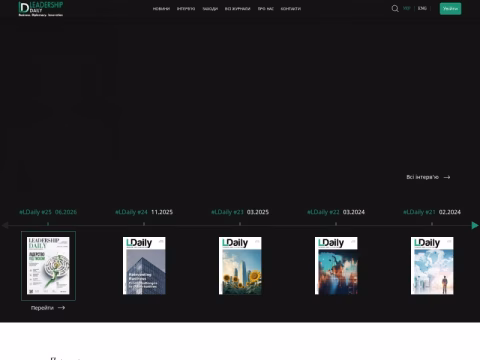Click the timeline tick for issue #22
The height and width of the screenshot is (360, 480).
(x=336, y=224)
